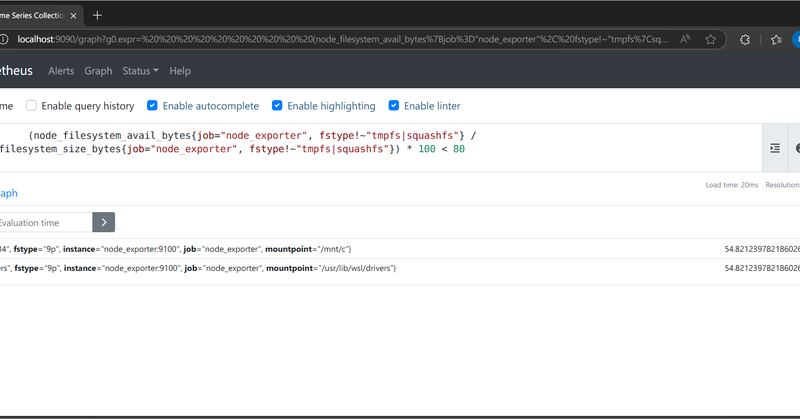Image resolution: width=800 pixels, height=419 pixels.
Task: Open the favorites list icon
Action: 776,39
